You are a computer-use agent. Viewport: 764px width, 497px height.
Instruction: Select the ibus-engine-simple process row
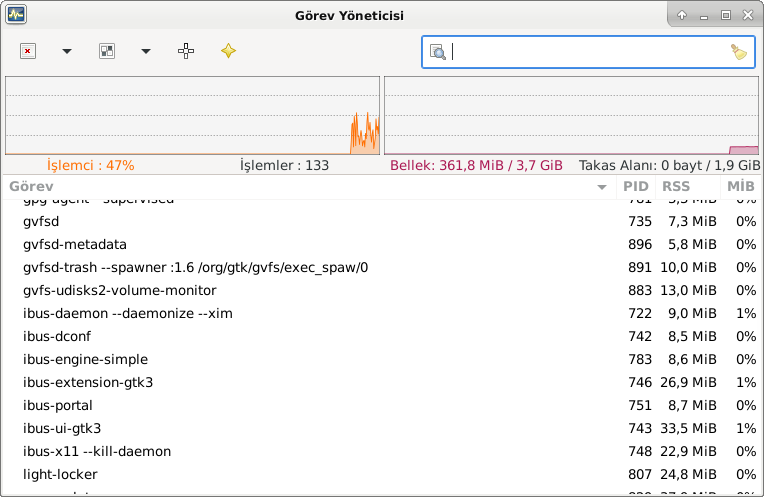click(382, 359)
